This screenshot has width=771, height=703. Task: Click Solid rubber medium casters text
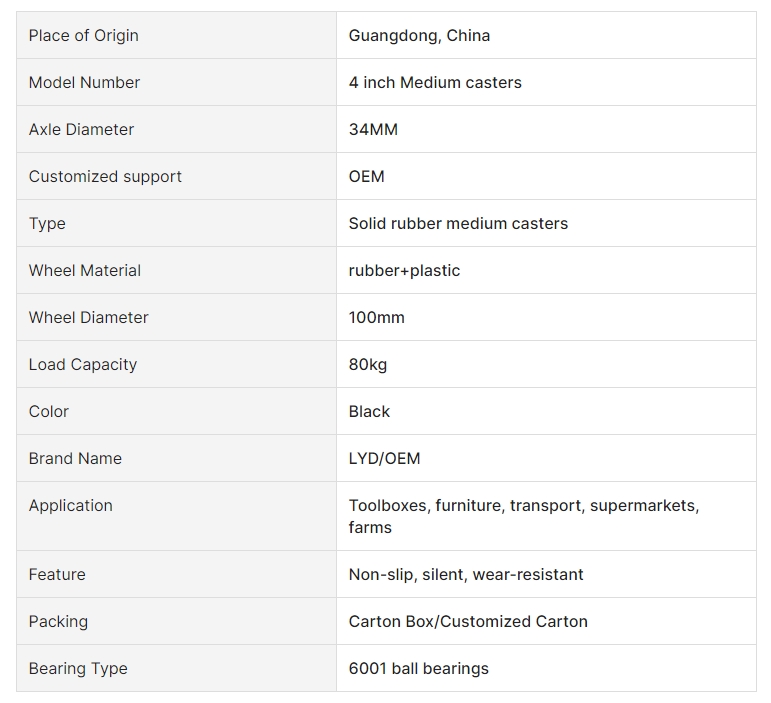click(458, 223)
